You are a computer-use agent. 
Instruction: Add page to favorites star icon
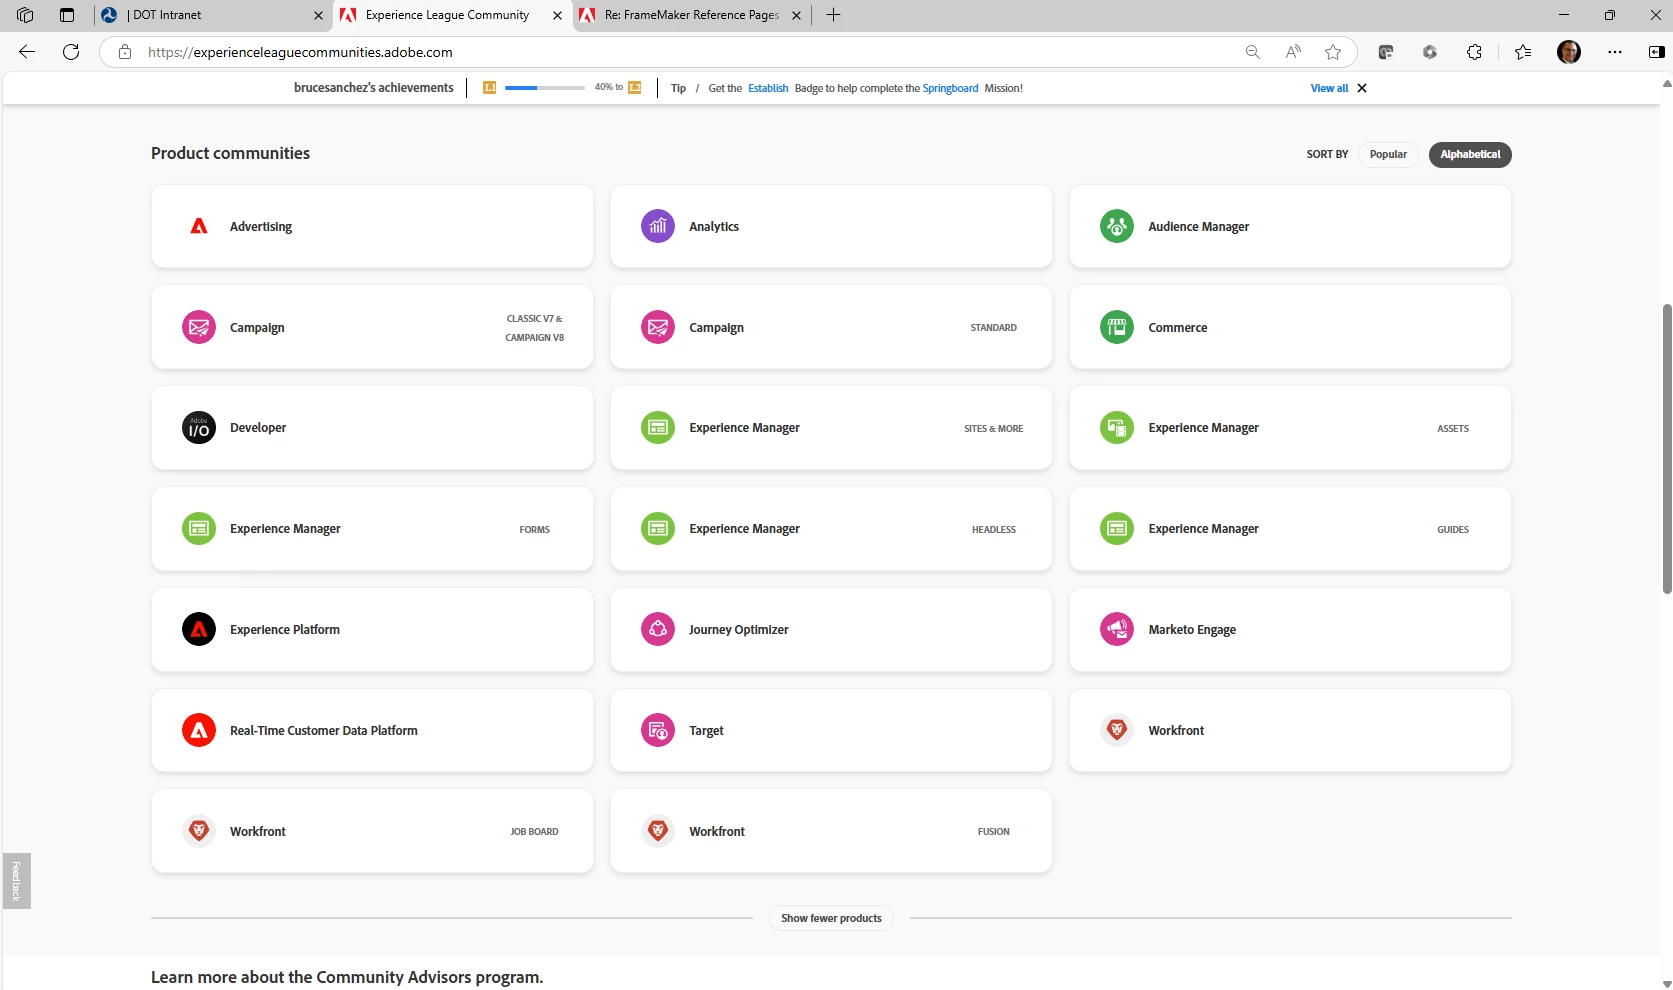[1333, 52]
